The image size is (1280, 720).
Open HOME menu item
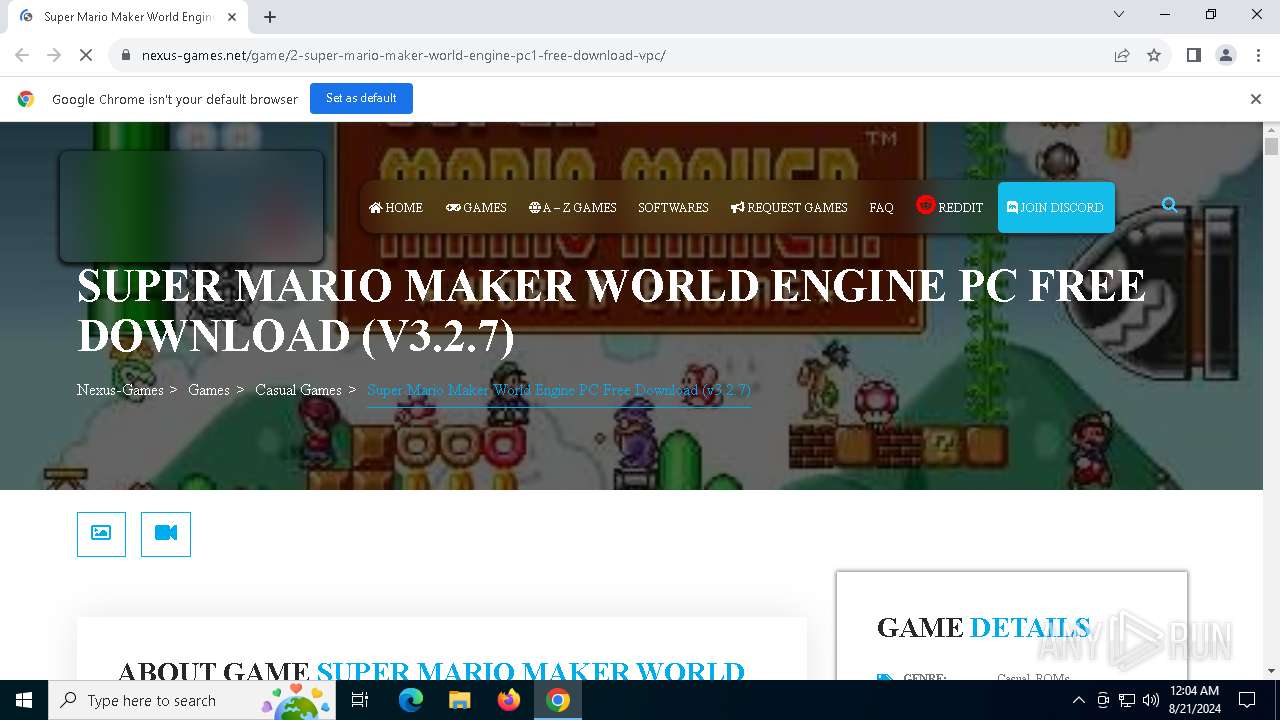(x=396, y=207)
